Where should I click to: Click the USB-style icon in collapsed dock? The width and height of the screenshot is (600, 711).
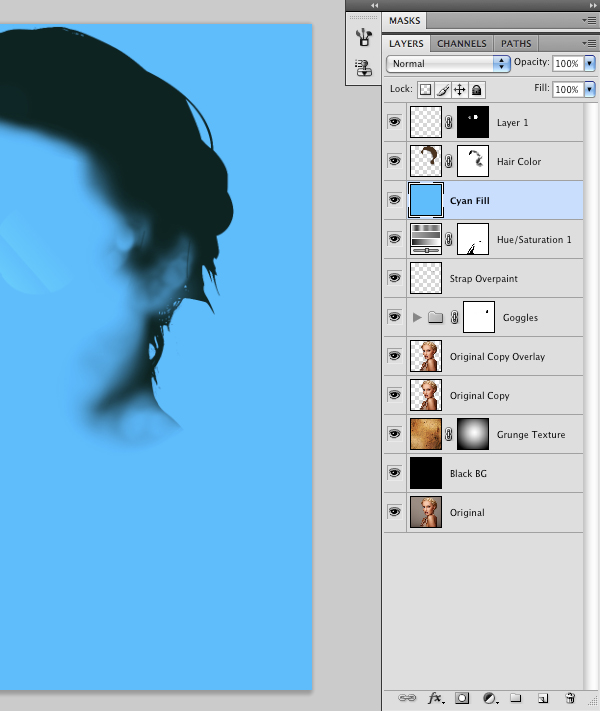click(364, 37)
